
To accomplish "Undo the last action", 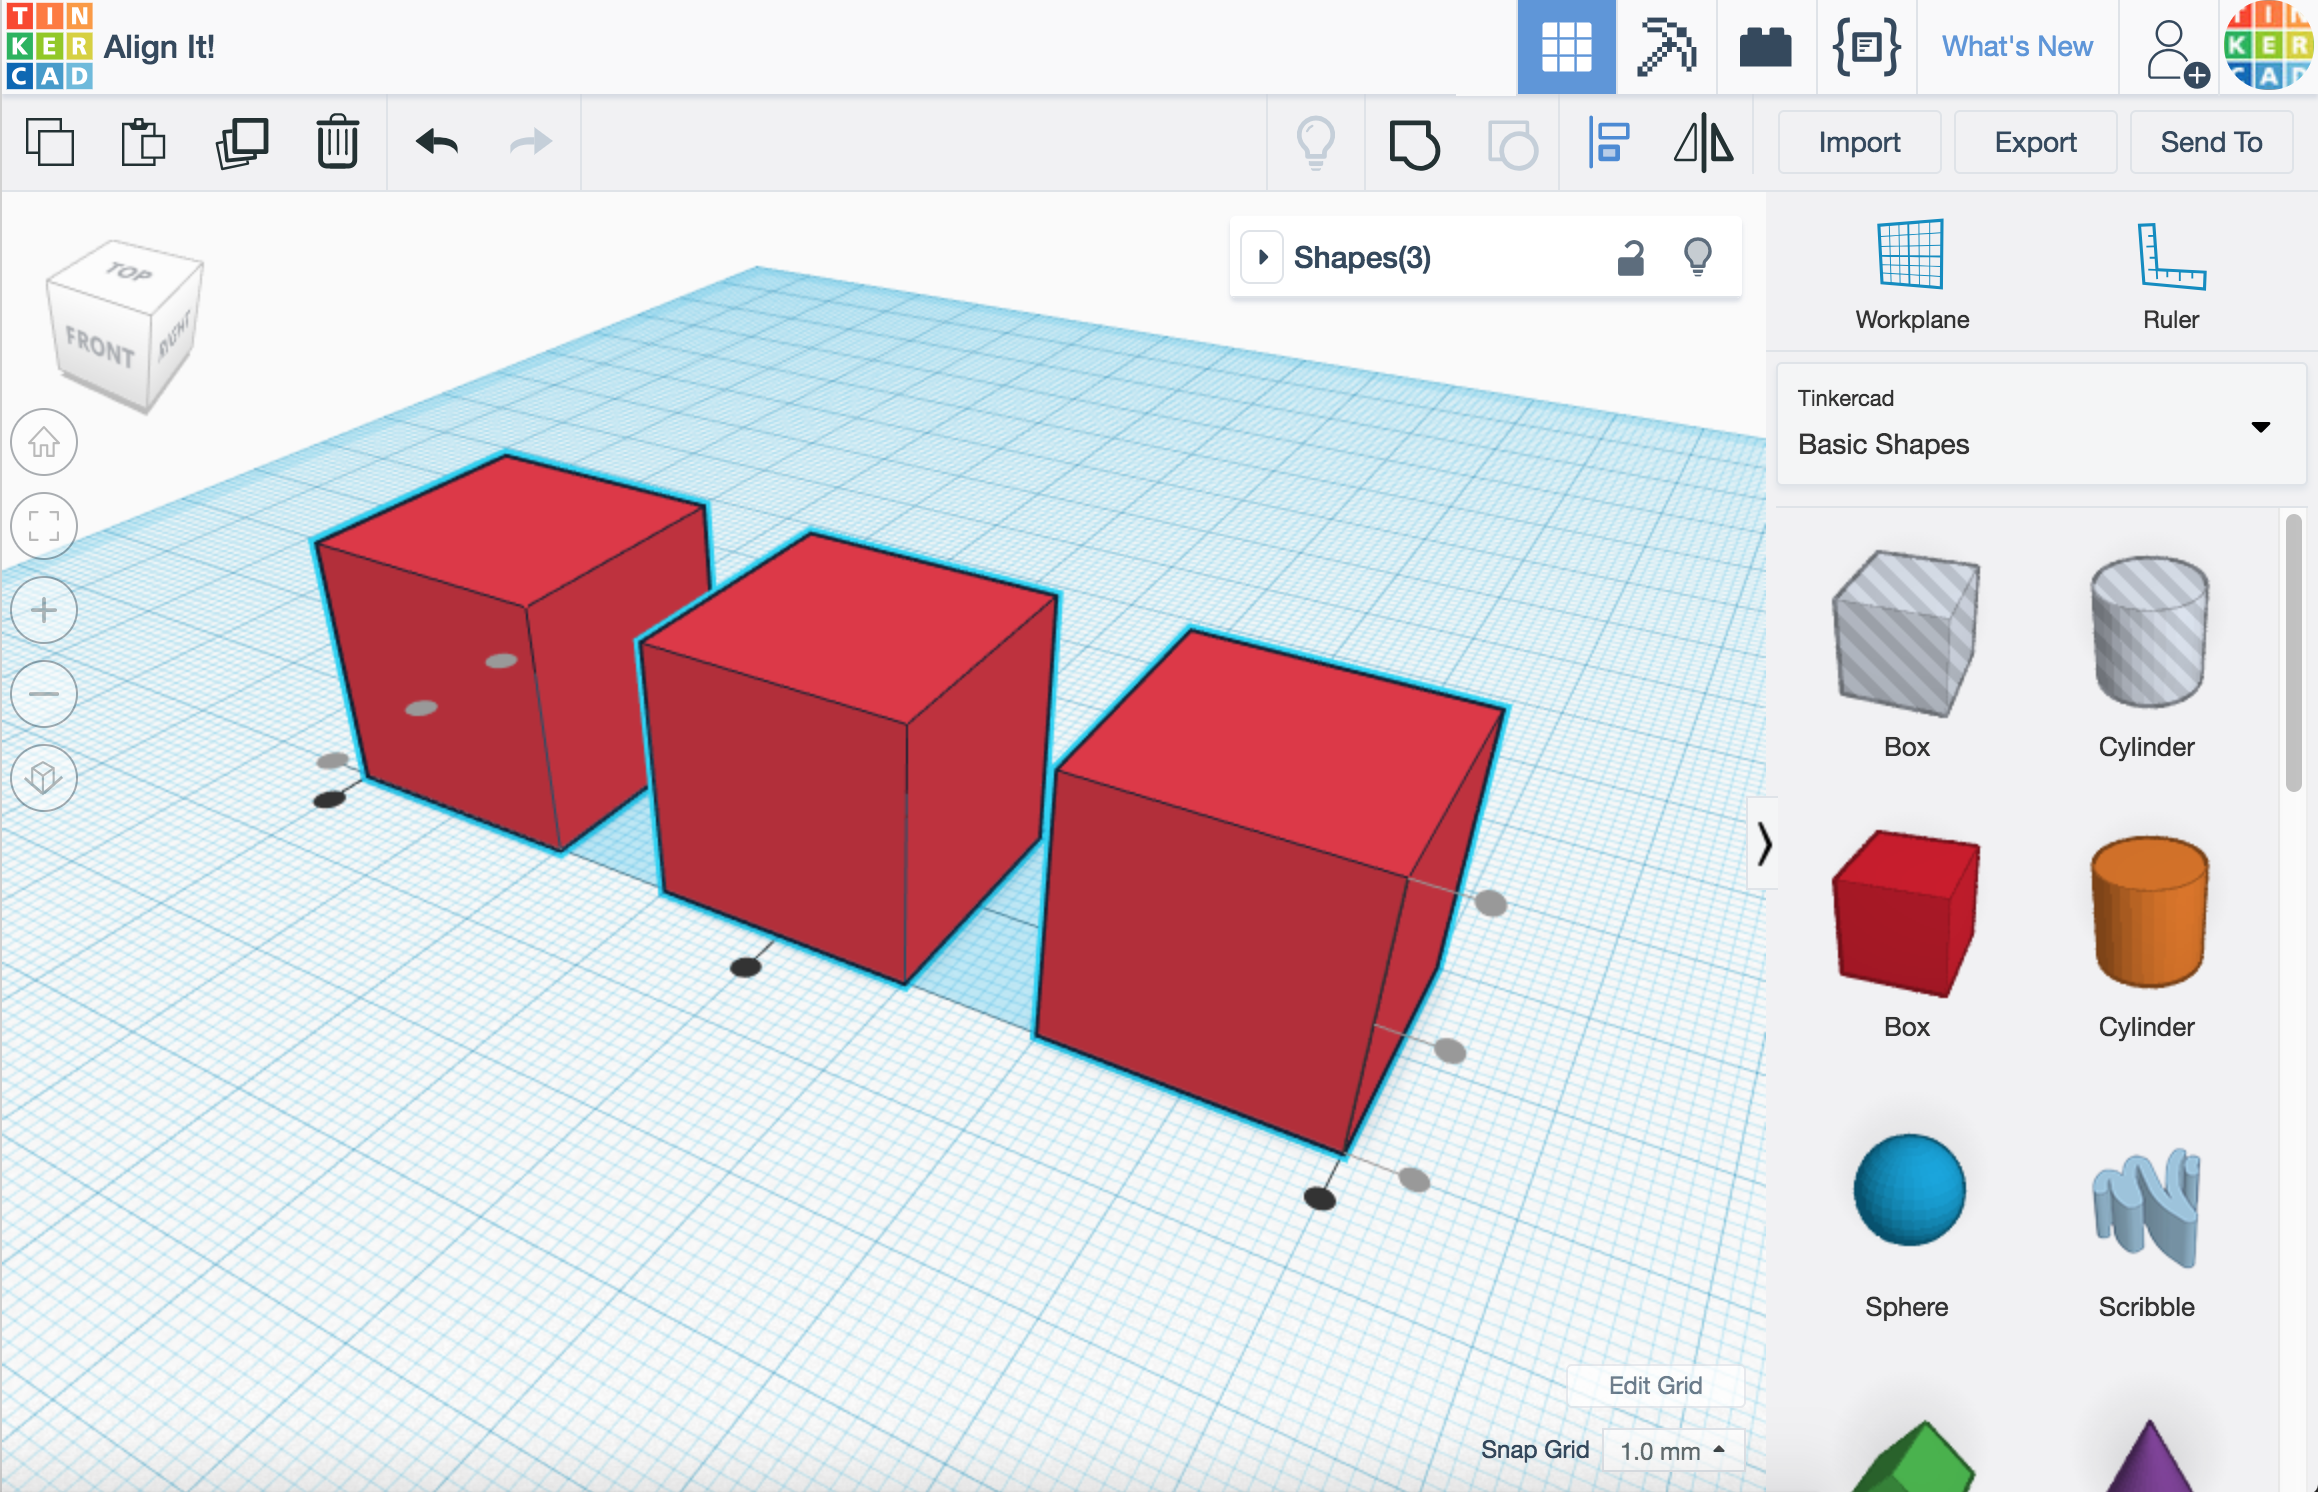I will 437,142.
